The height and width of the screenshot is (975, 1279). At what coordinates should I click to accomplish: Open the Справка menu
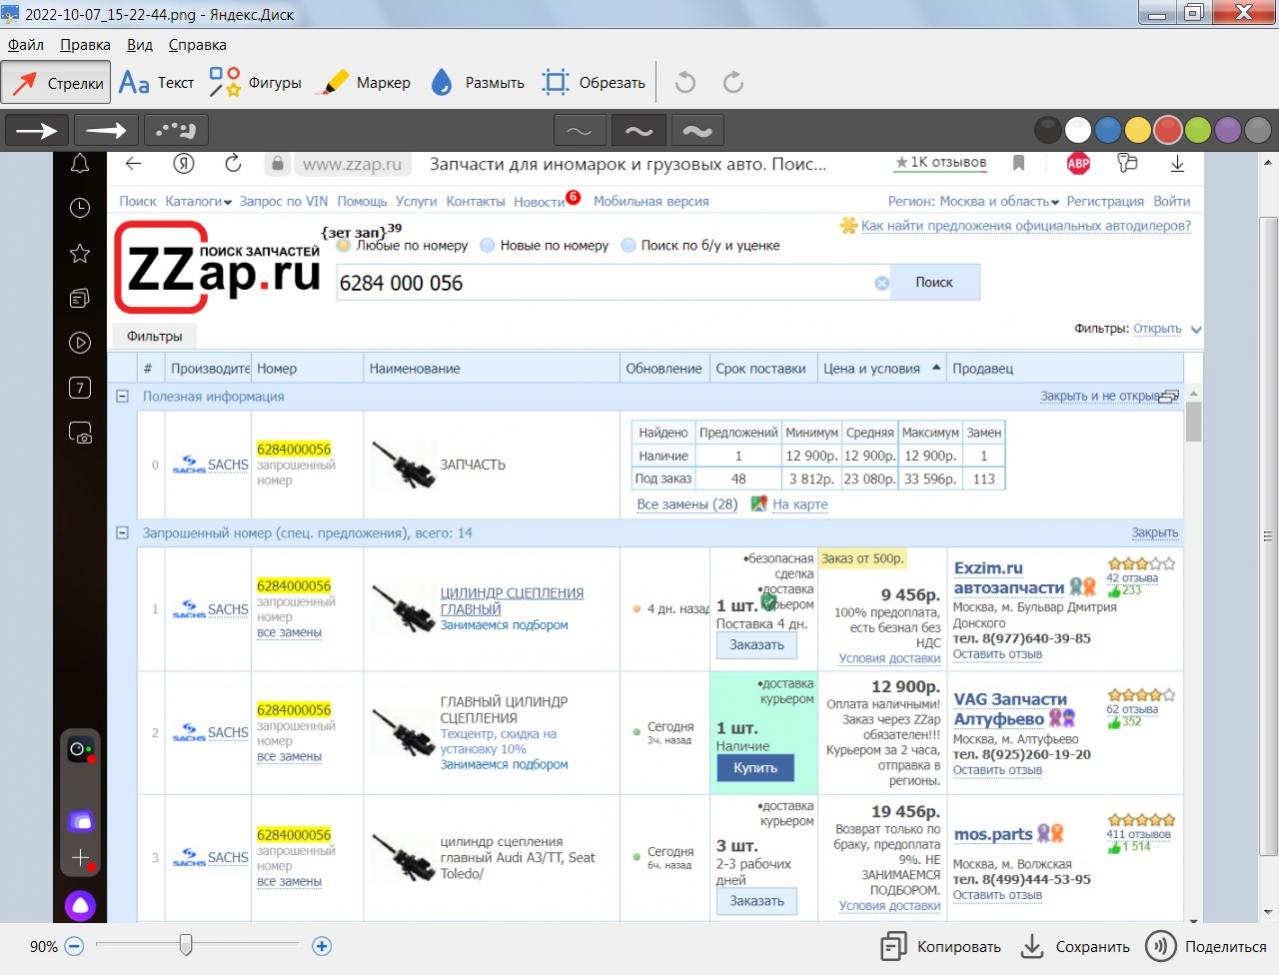[197, 44]
